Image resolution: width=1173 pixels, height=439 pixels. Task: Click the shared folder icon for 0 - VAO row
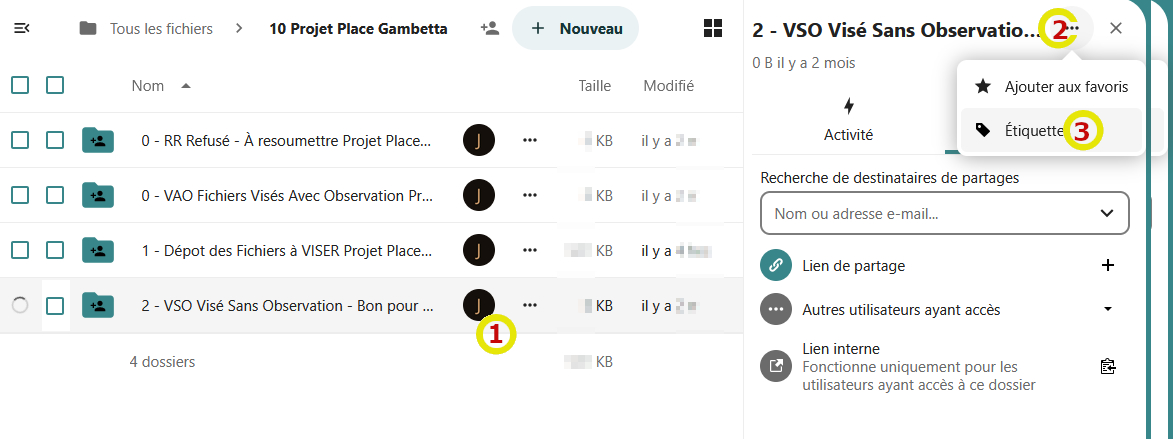coord(97,195)
